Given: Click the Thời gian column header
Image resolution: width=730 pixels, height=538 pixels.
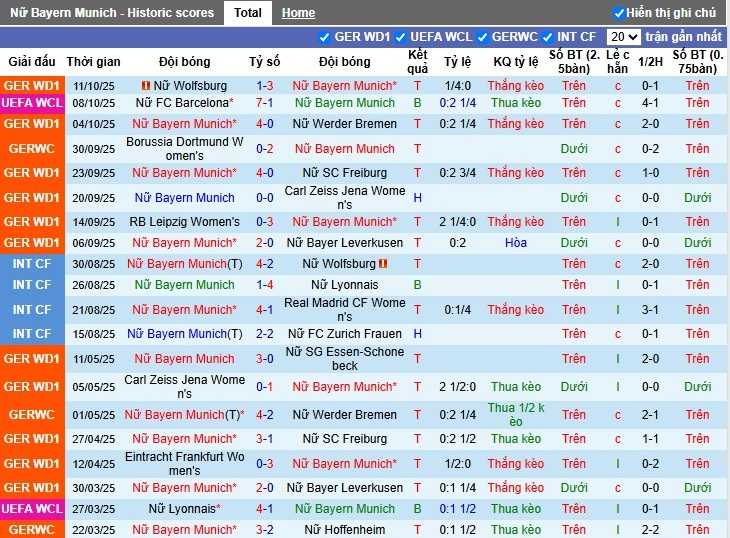Looking at the screenshot, I should click(93, 61).
